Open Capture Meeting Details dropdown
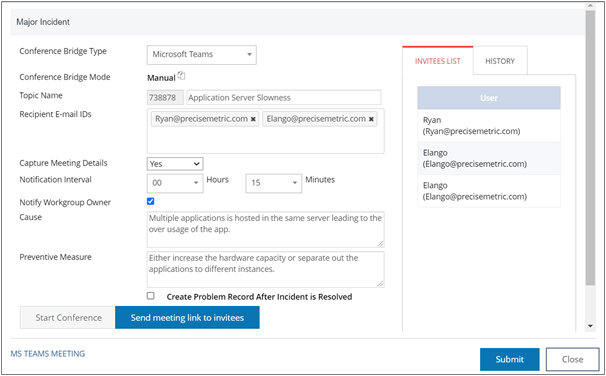 [x=175, y=164]
